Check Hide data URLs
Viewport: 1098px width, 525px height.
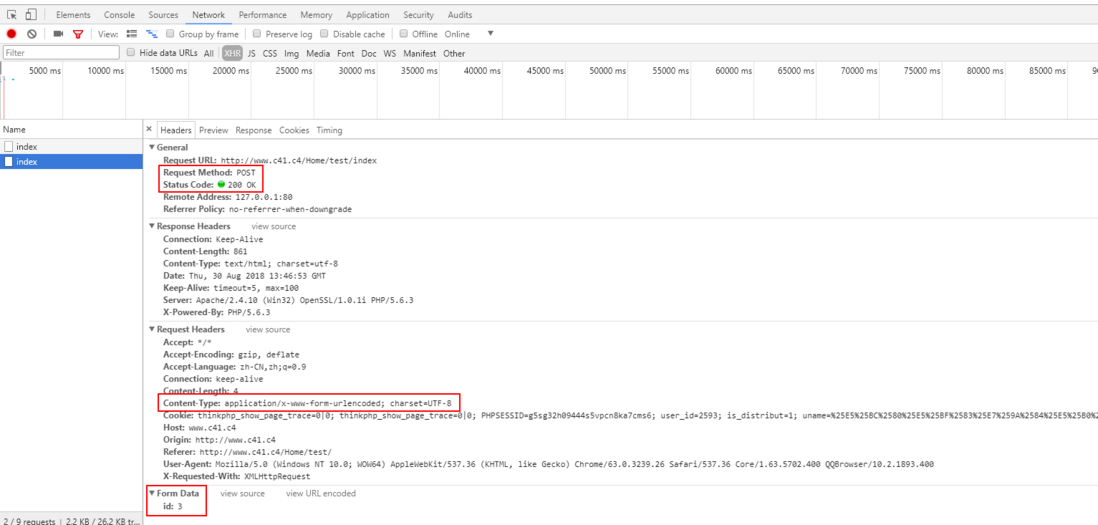point(131,52)
